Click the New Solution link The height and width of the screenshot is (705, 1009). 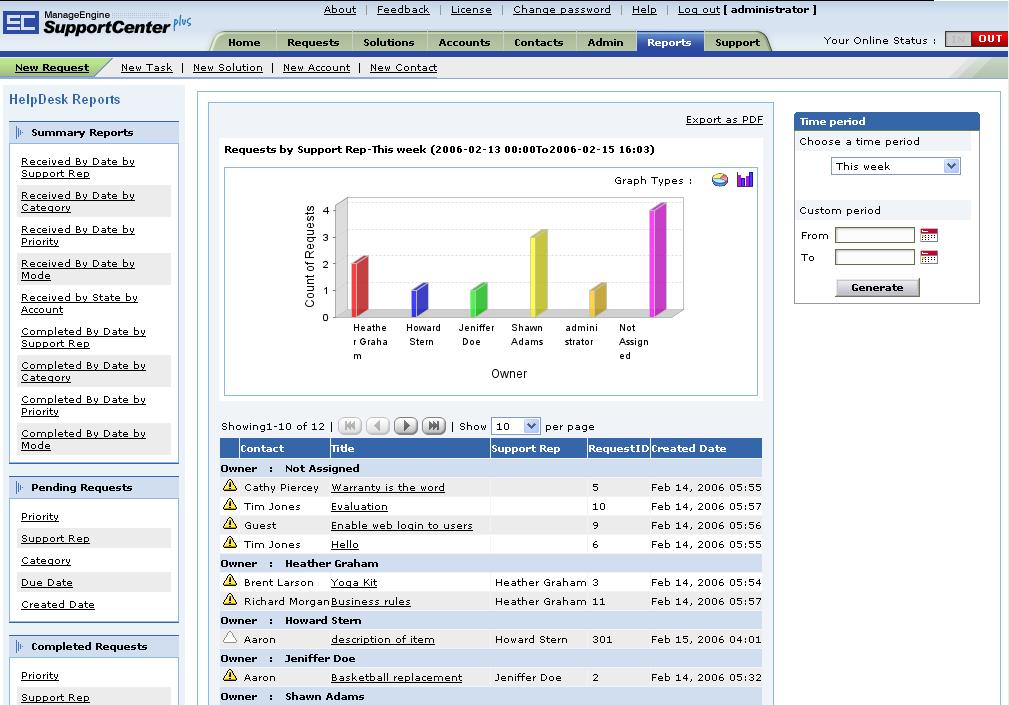coord(228,68)
